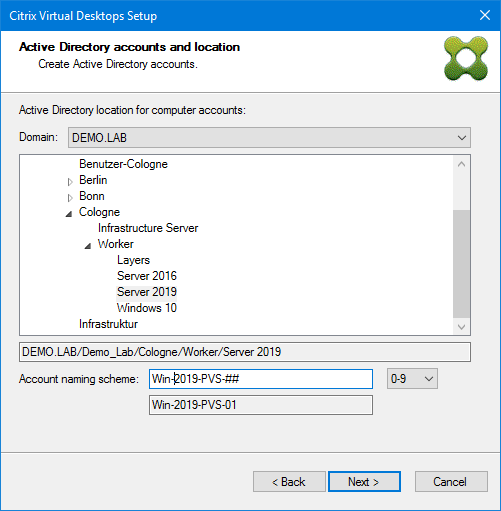The height and width of the screenshot is (511, 501).
Task: Cancel the setup wizard
Action: pos(451,482)
